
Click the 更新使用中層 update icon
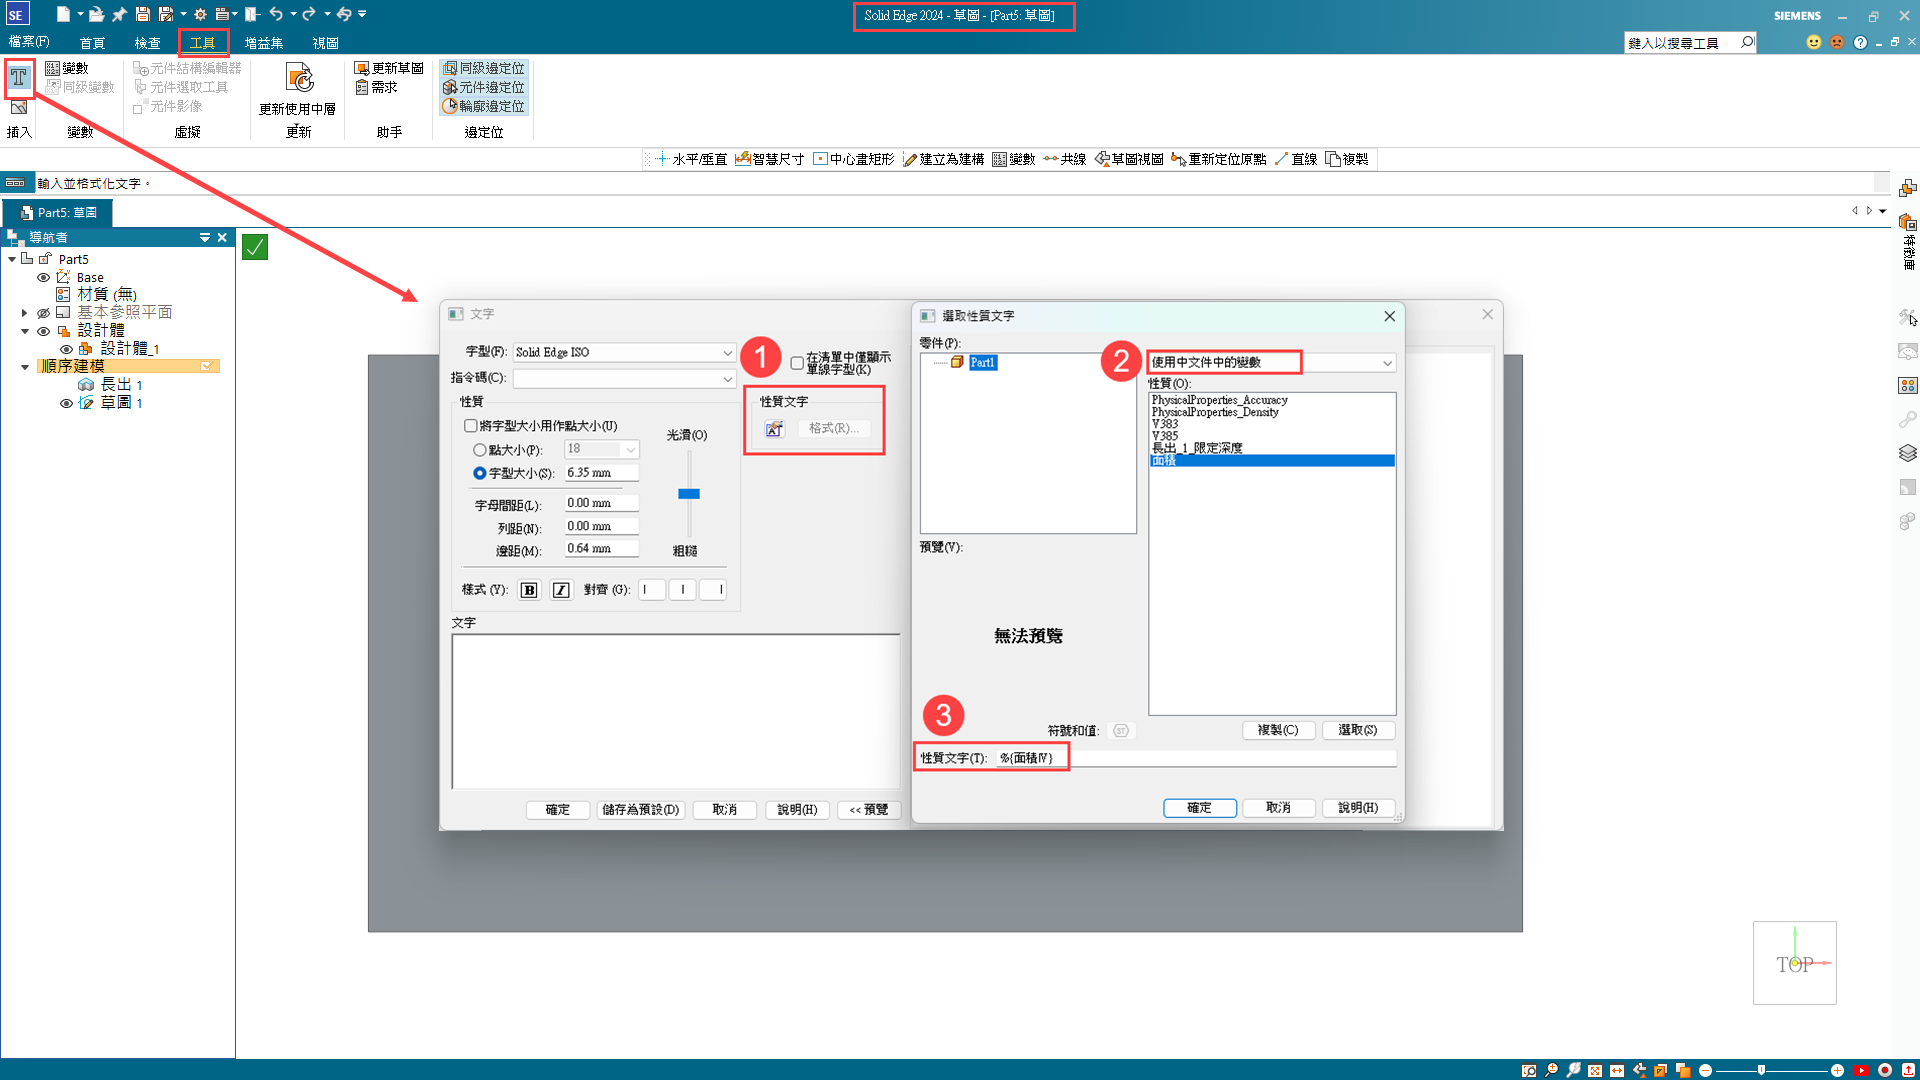[x=298, y=88]
